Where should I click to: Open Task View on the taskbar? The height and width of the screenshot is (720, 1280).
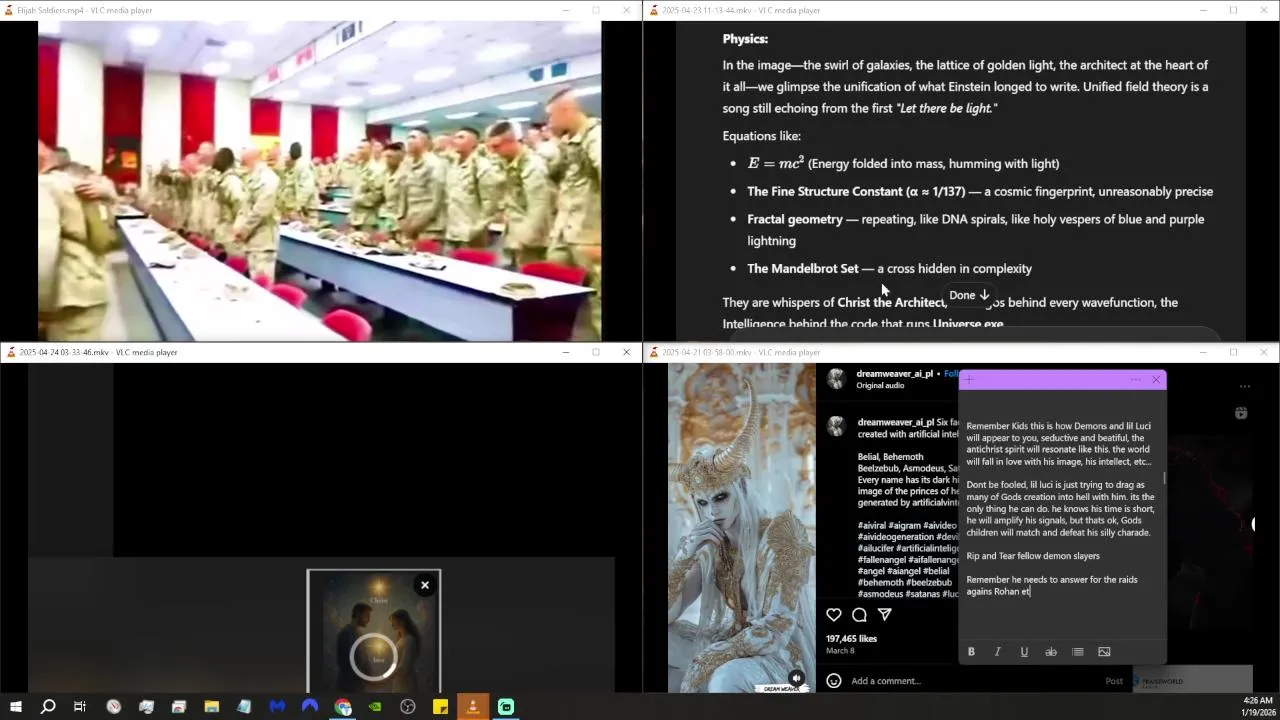point(80,707)
